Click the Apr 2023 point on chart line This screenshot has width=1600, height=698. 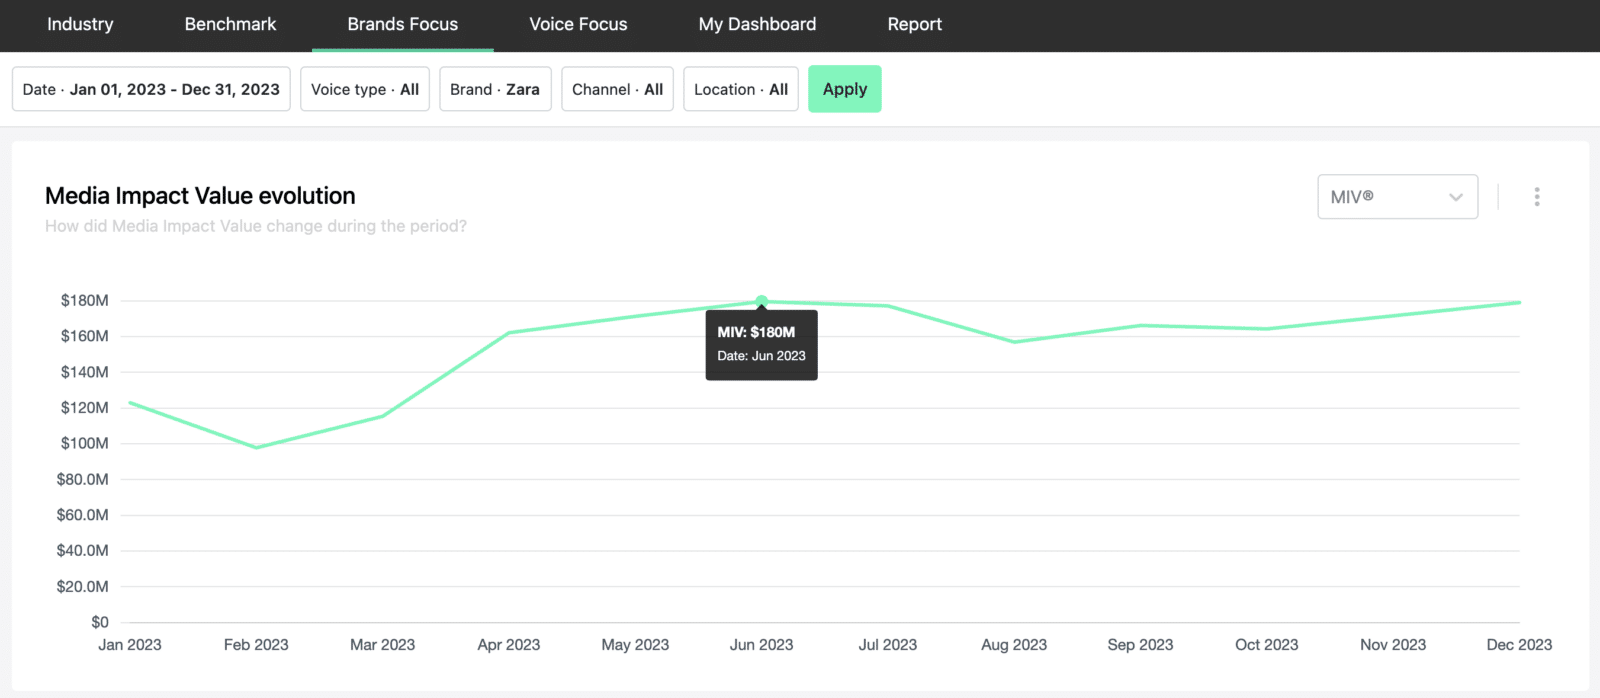pos(509,333)
